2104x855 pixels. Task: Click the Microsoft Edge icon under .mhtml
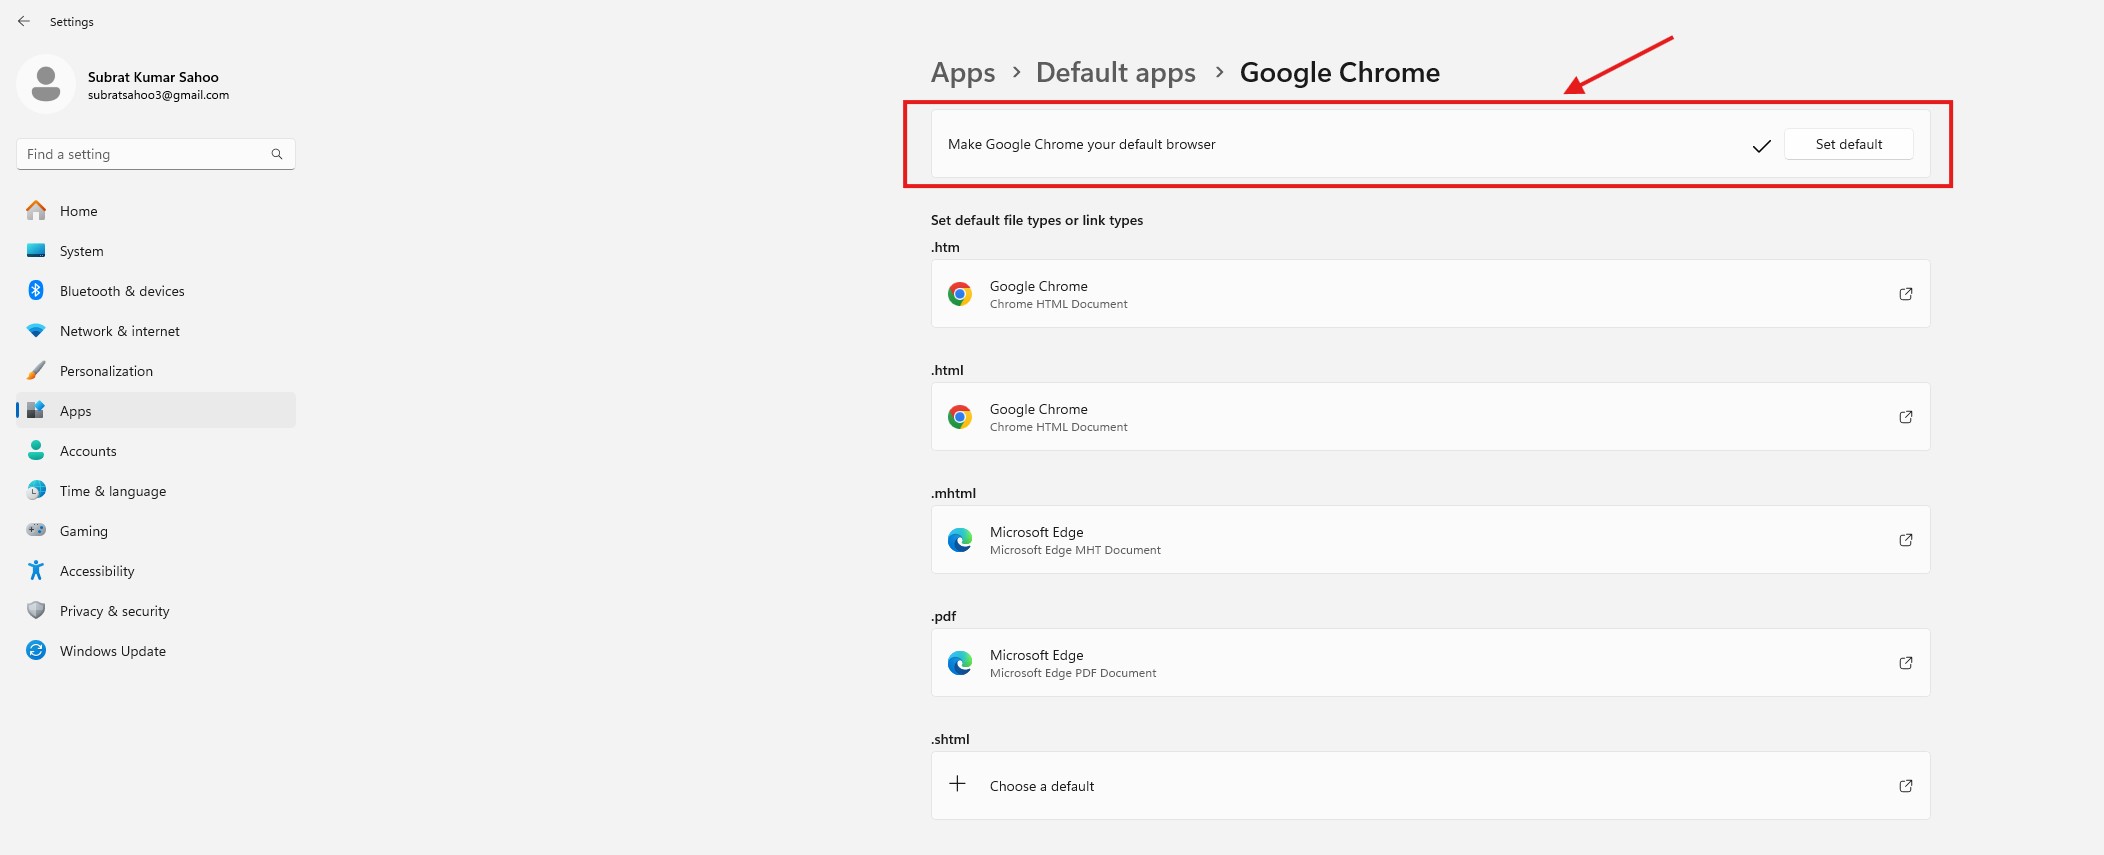click(960, 540)
